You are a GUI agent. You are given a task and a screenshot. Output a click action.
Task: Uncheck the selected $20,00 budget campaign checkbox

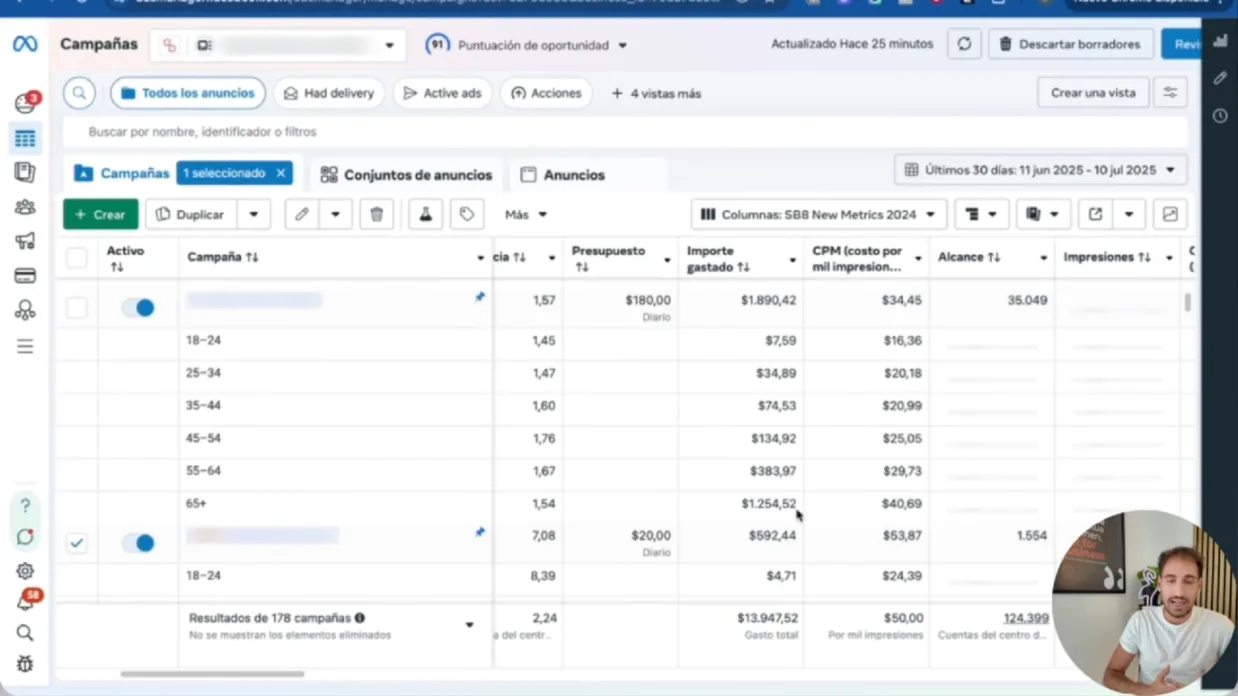76,543
